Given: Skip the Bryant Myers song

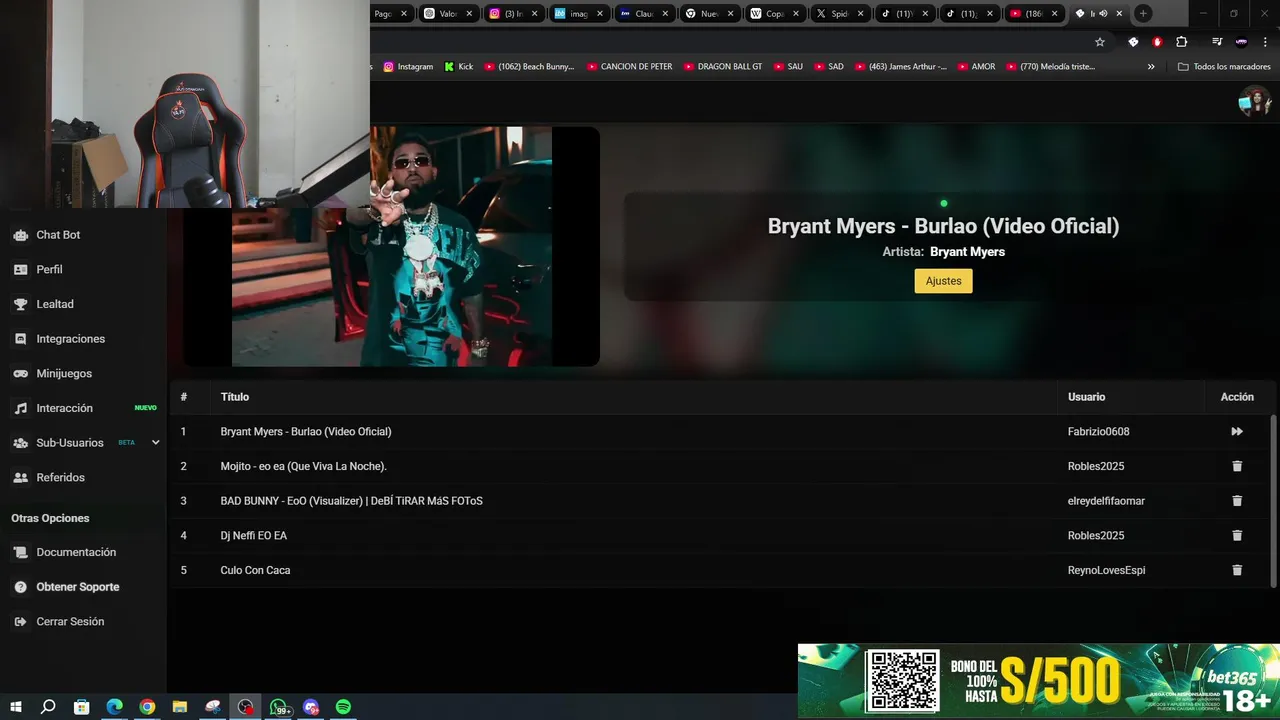Looking at the screenshot, I should point(1237,432).
